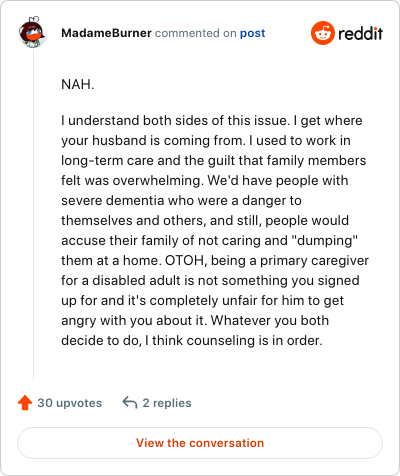Upvote using the orange arrow icon
400x476 pixels.
(x=25, y=402)
